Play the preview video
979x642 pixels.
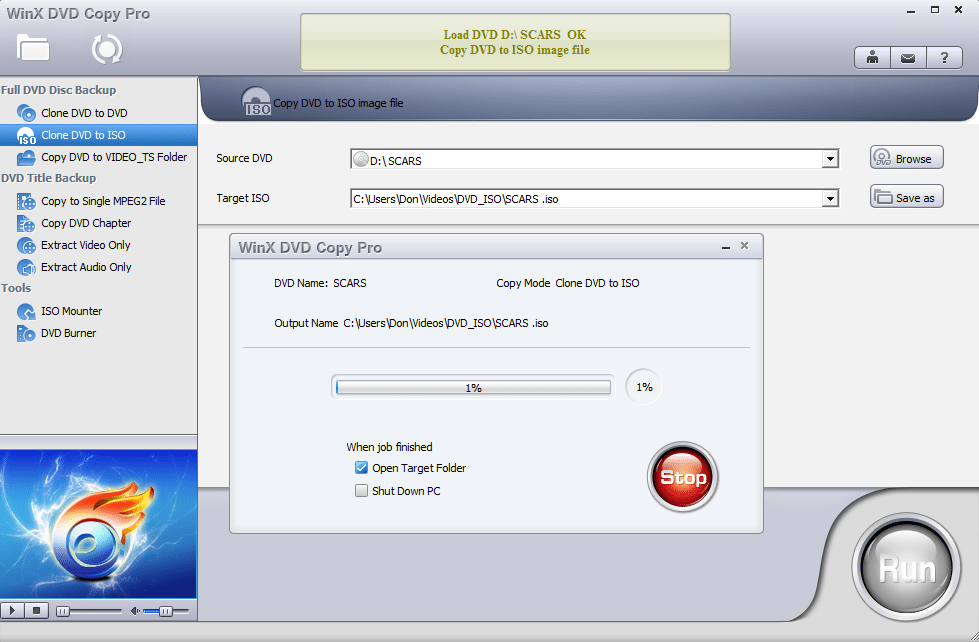pos(12,610)
